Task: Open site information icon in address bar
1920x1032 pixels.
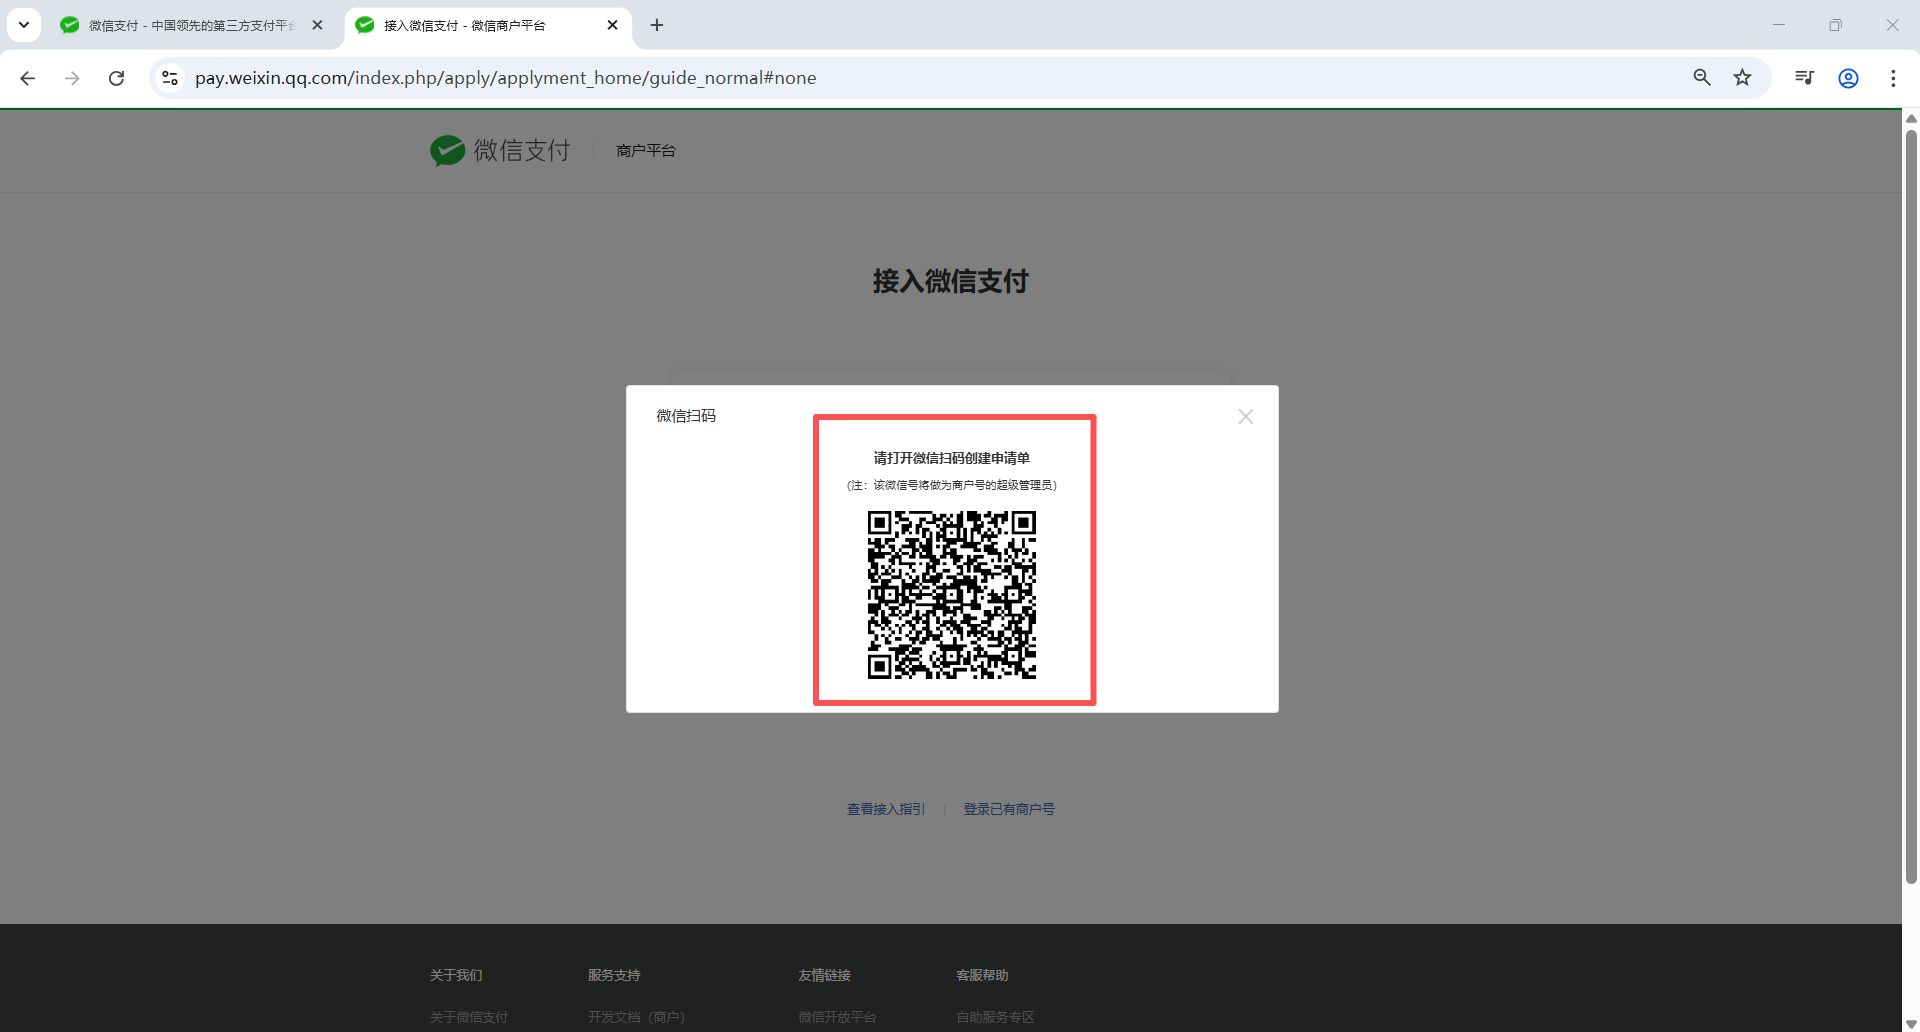Action: point(170,78)
